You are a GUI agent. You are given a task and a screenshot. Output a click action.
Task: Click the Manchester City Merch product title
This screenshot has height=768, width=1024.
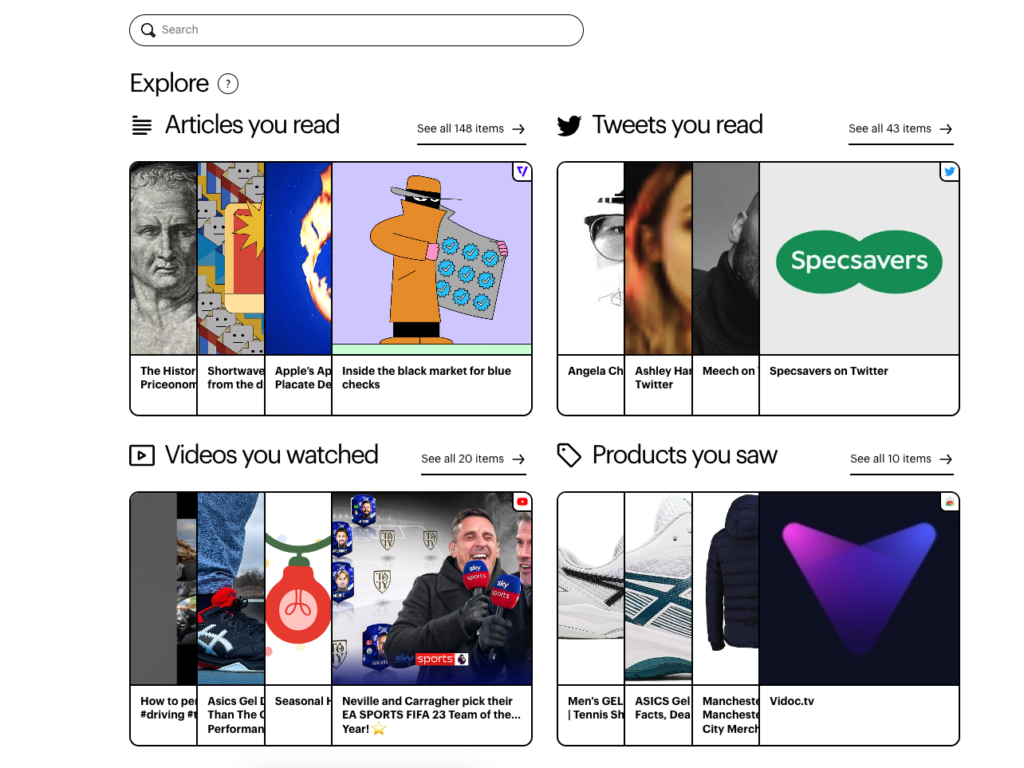click(730, 714)
